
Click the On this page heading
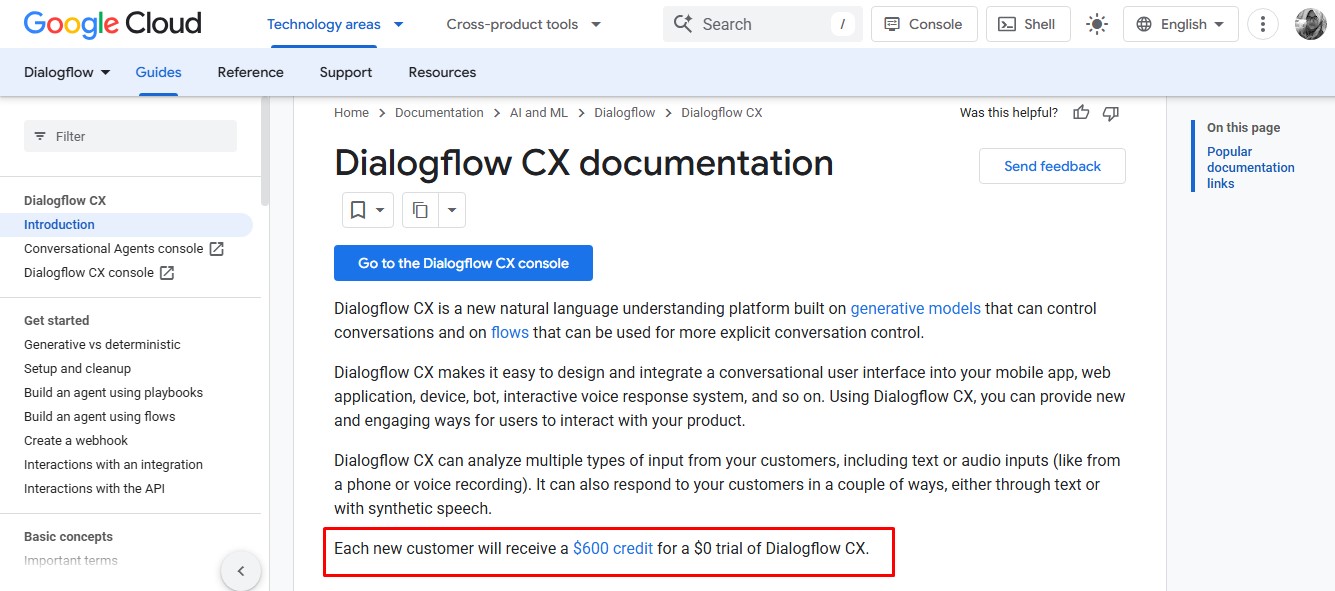point(1243,128)
